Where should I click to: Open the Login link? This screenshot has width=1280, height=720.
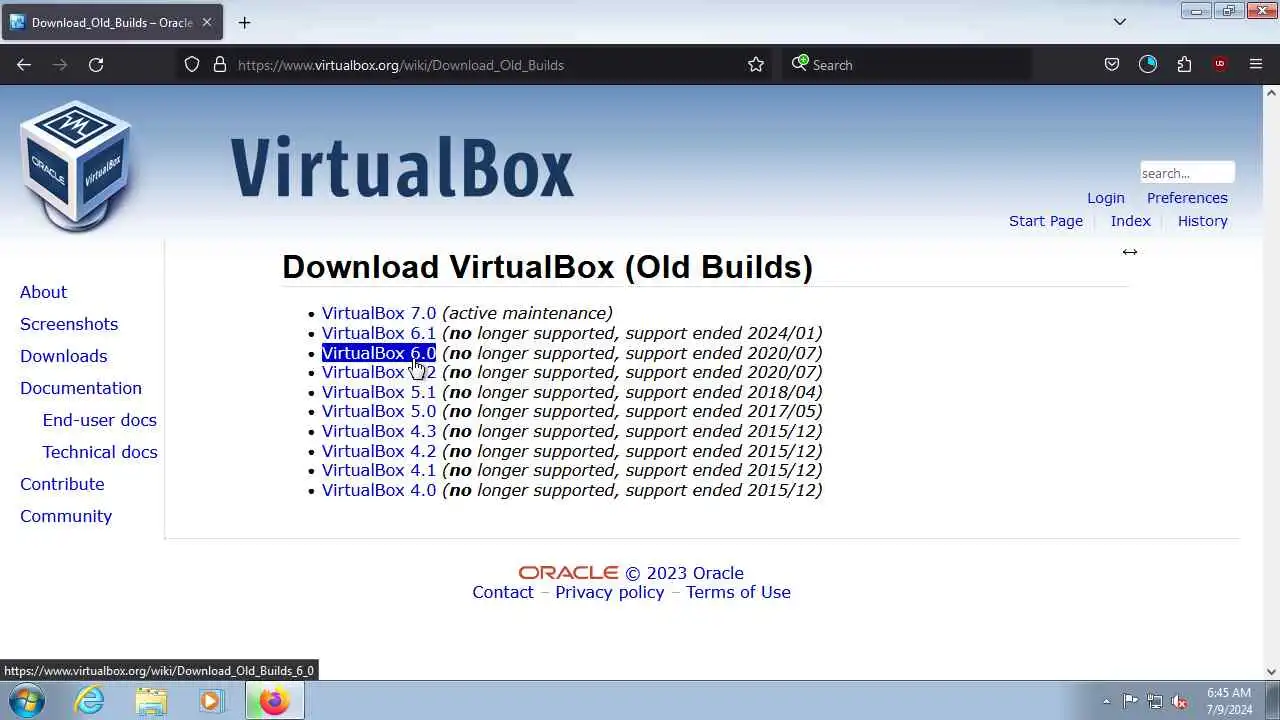1106,198
